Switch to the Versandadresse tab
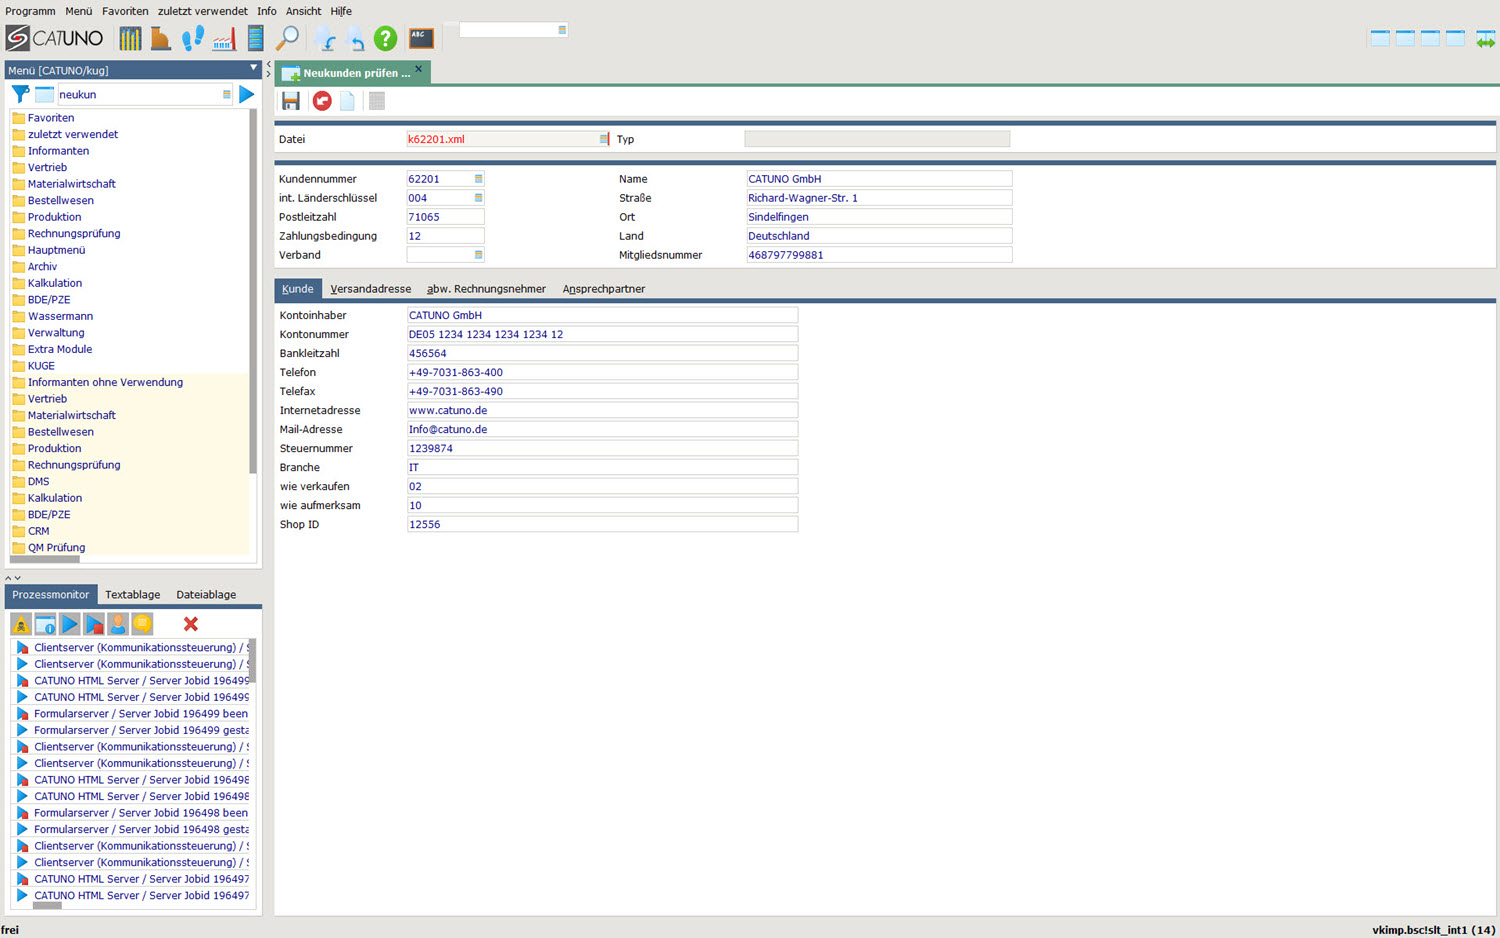 [x=370, y=289]
